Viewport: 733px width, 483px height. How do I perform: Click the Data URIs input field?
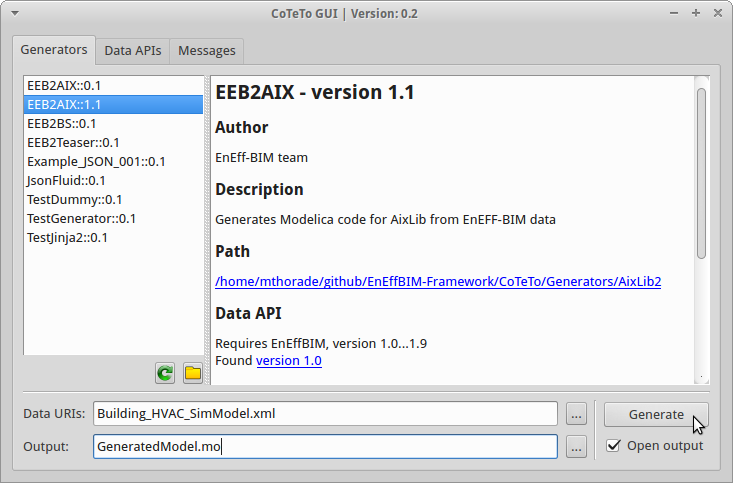(x=325, y=414)
